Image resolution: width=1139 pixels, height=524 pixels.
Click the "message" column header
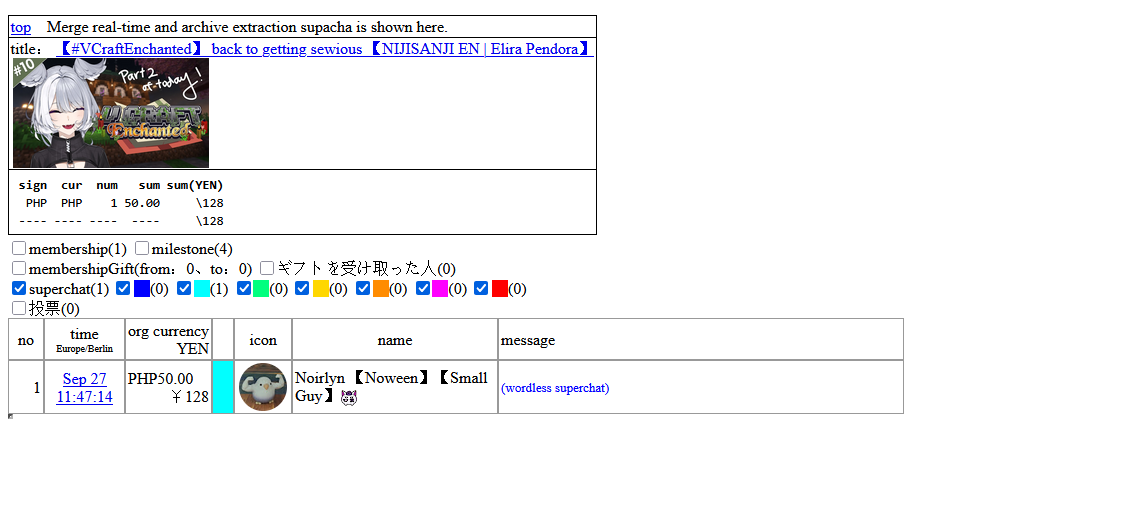click(x=701, y=339)
